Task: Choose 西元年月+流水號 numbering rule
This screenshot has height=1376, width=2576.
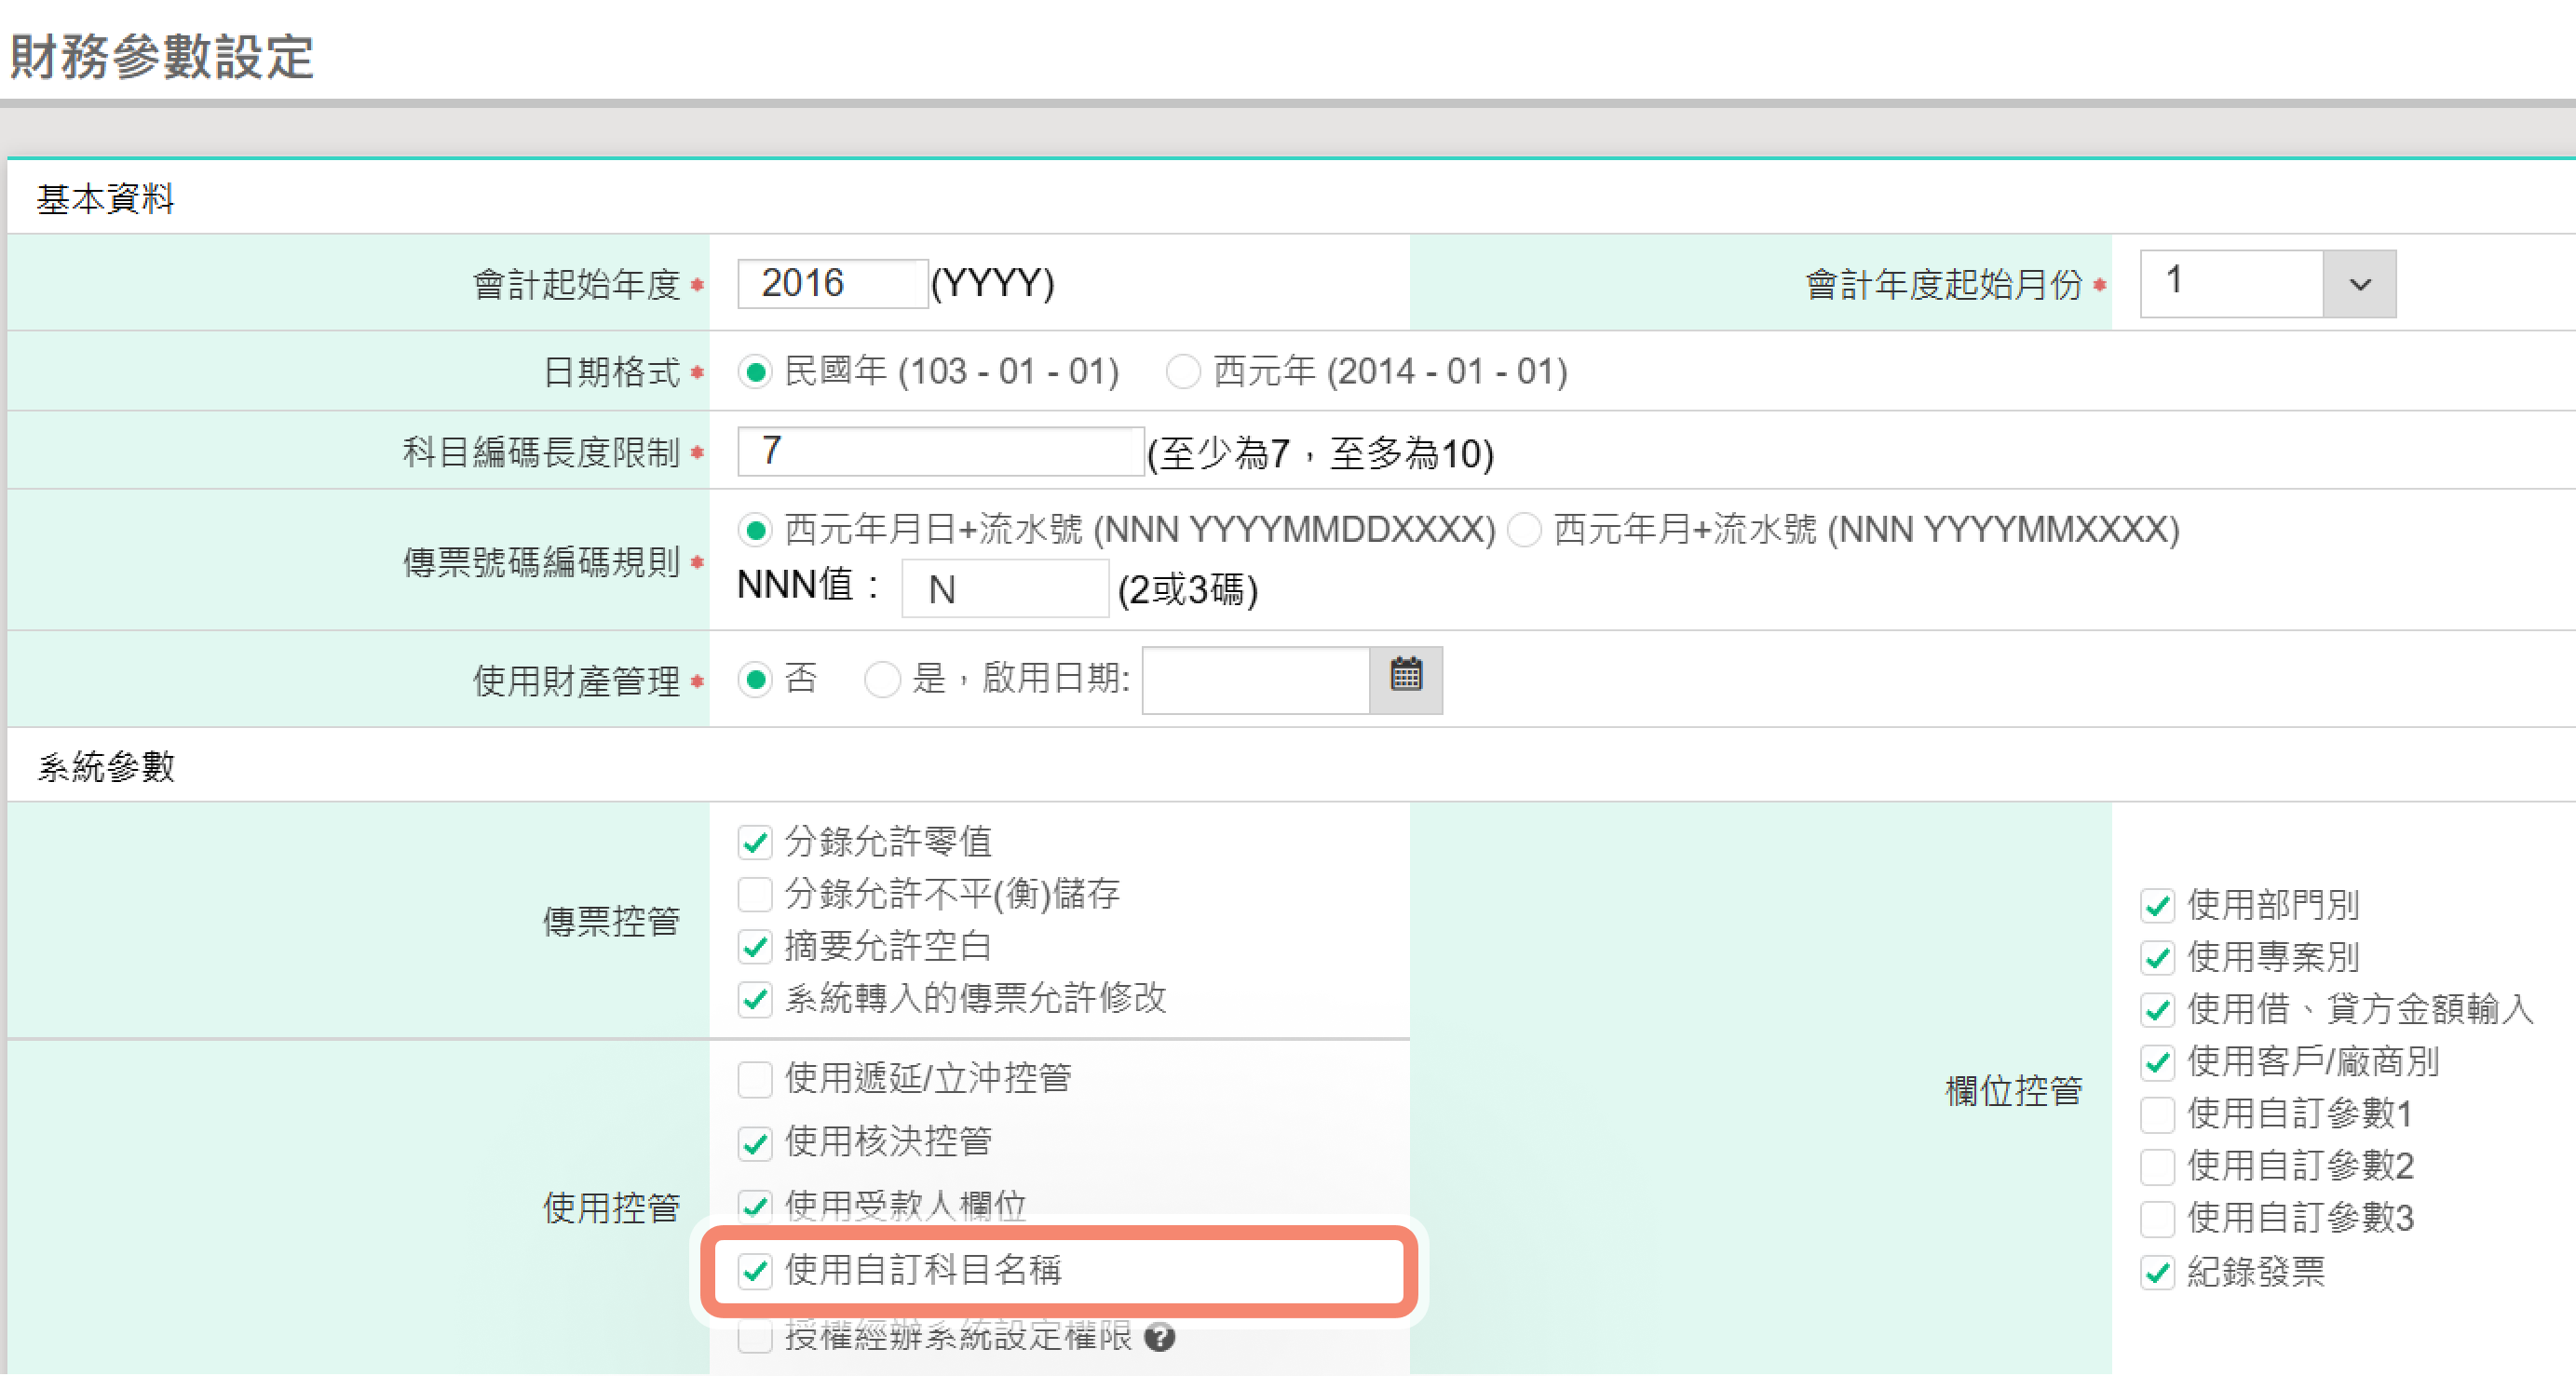Action: [x=1524, y=530]
